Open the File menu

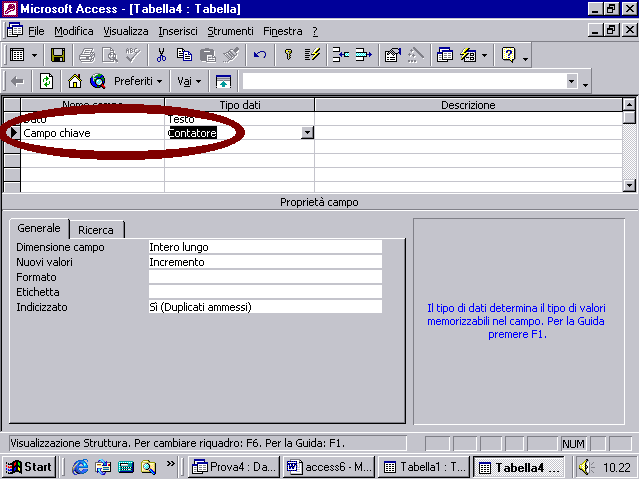36,31
